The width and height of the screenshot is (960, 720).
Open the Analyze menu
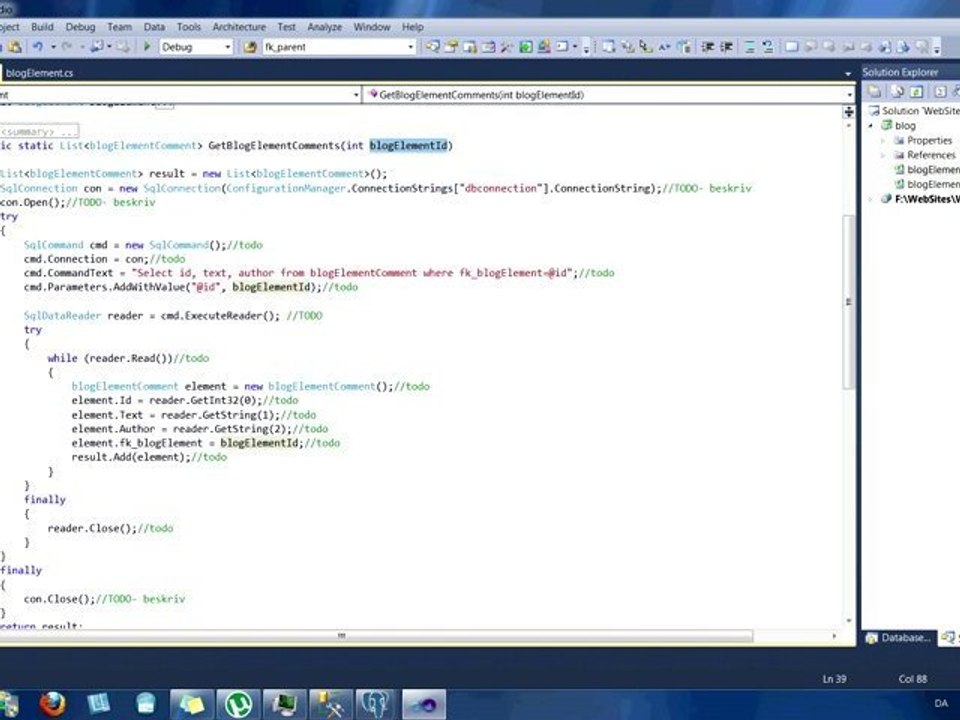pyautogui.click(x=324, y=27)
